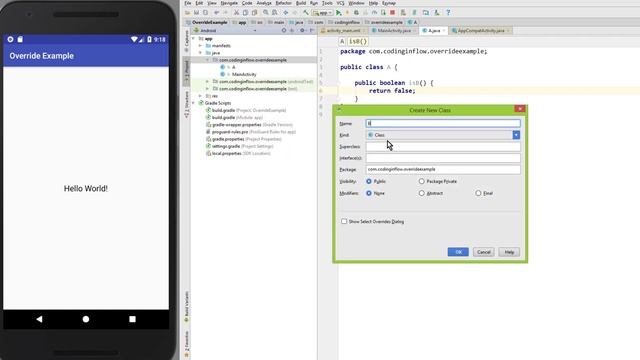The height and width of the screenshot is (360, 640).
Task: Open the Build menu
Action: 301,3
